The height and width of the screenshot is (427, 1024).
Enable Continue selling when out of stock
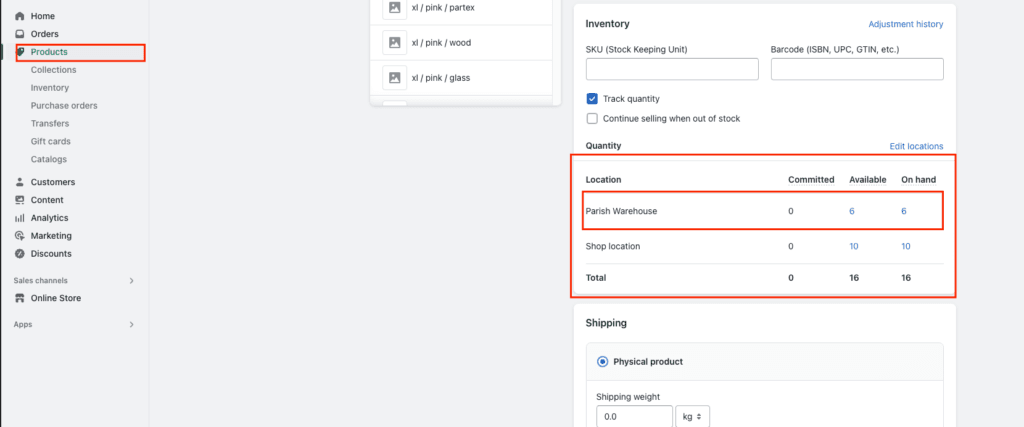coord(592,119)
